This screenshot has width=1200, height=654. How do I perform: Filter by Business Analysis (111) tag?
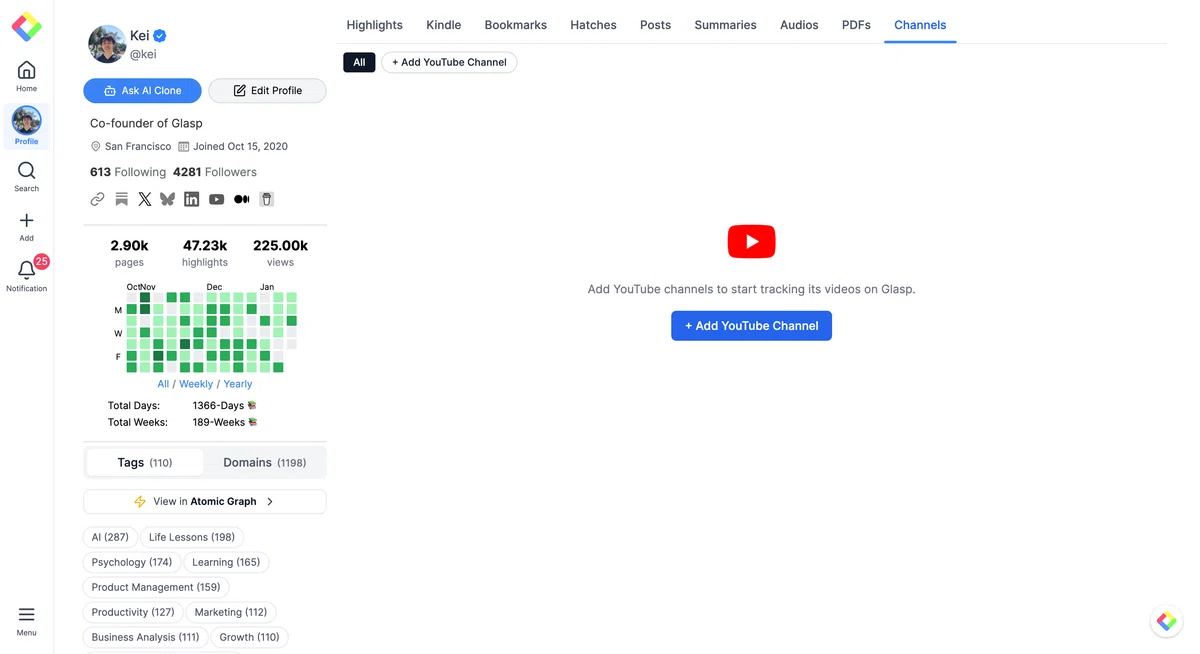[146, 637]
